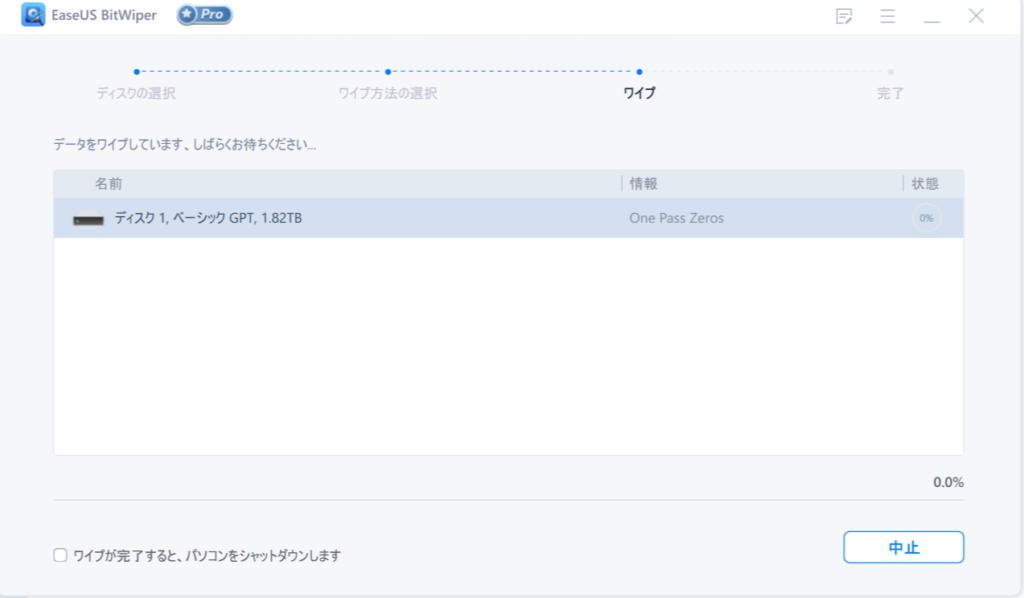Image resolution: width=1024 pixels, height=598 pixels.
Task: Select the 完了 step label
Action: 890,94
